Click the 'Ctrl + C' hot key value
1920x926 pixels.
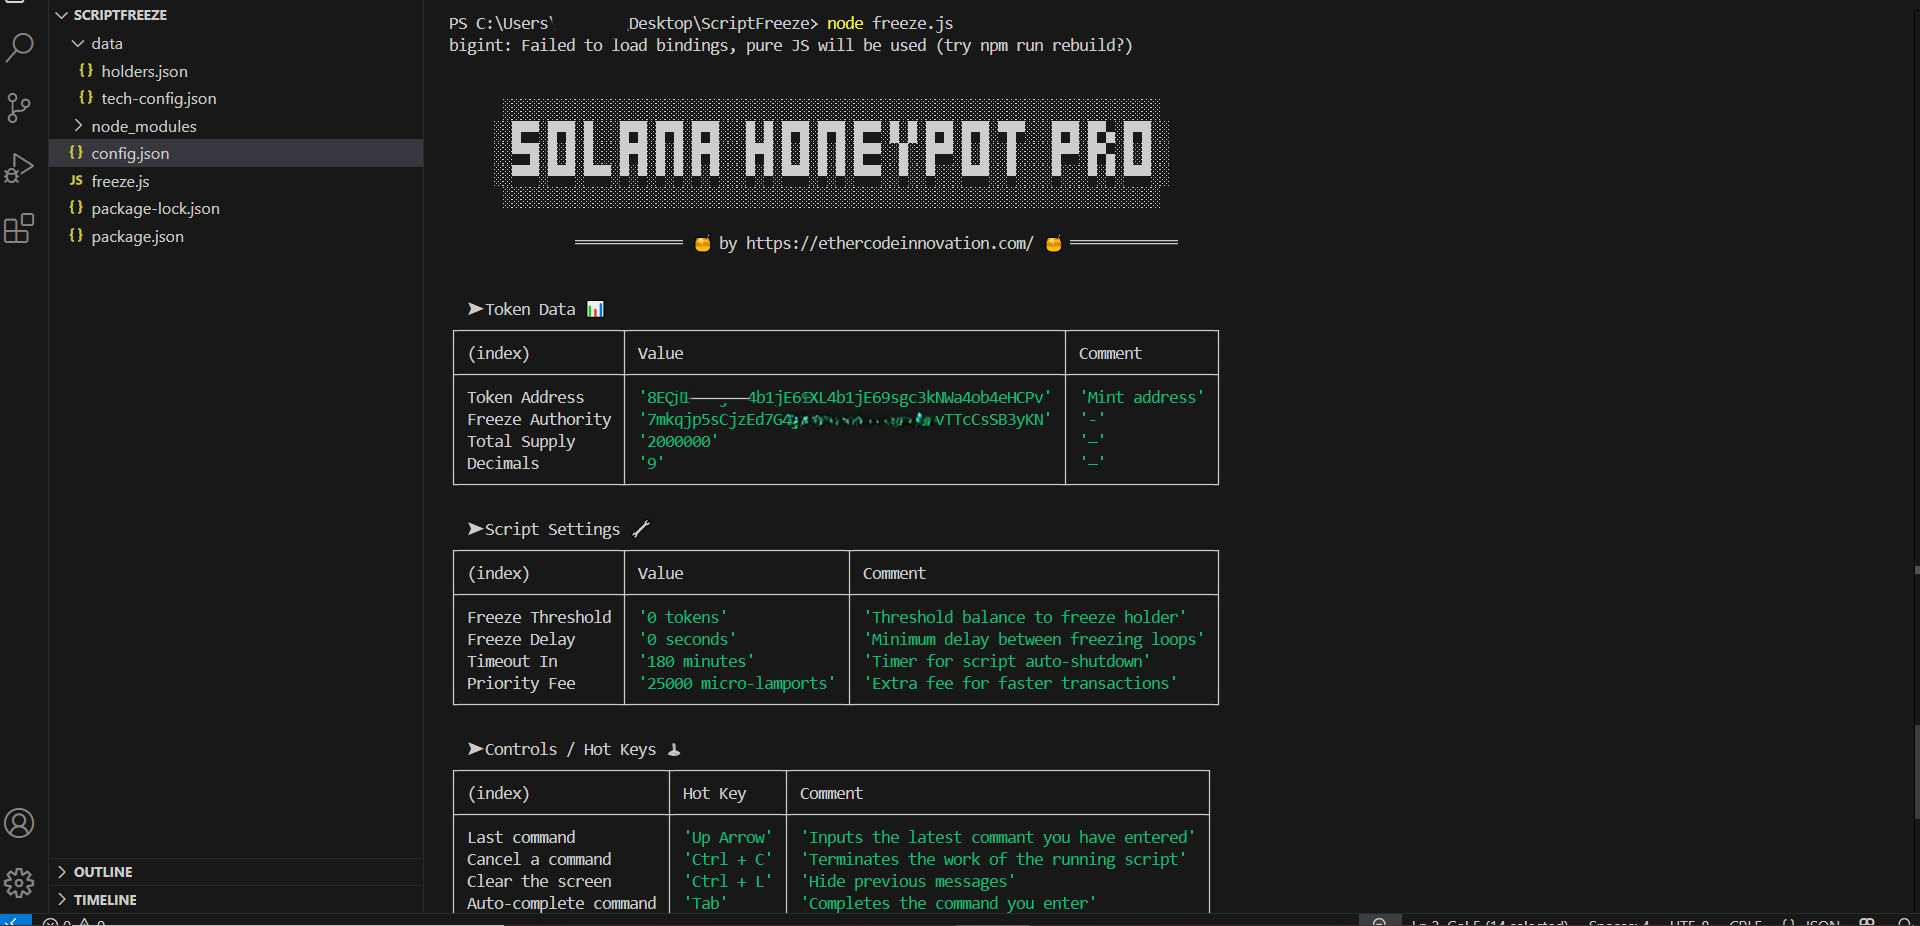[x=728, y=859]
